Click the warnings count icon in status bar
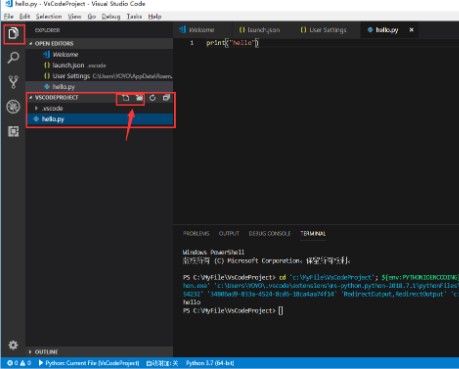The height and width of the screenshot is (369, 459). (26, 363)
